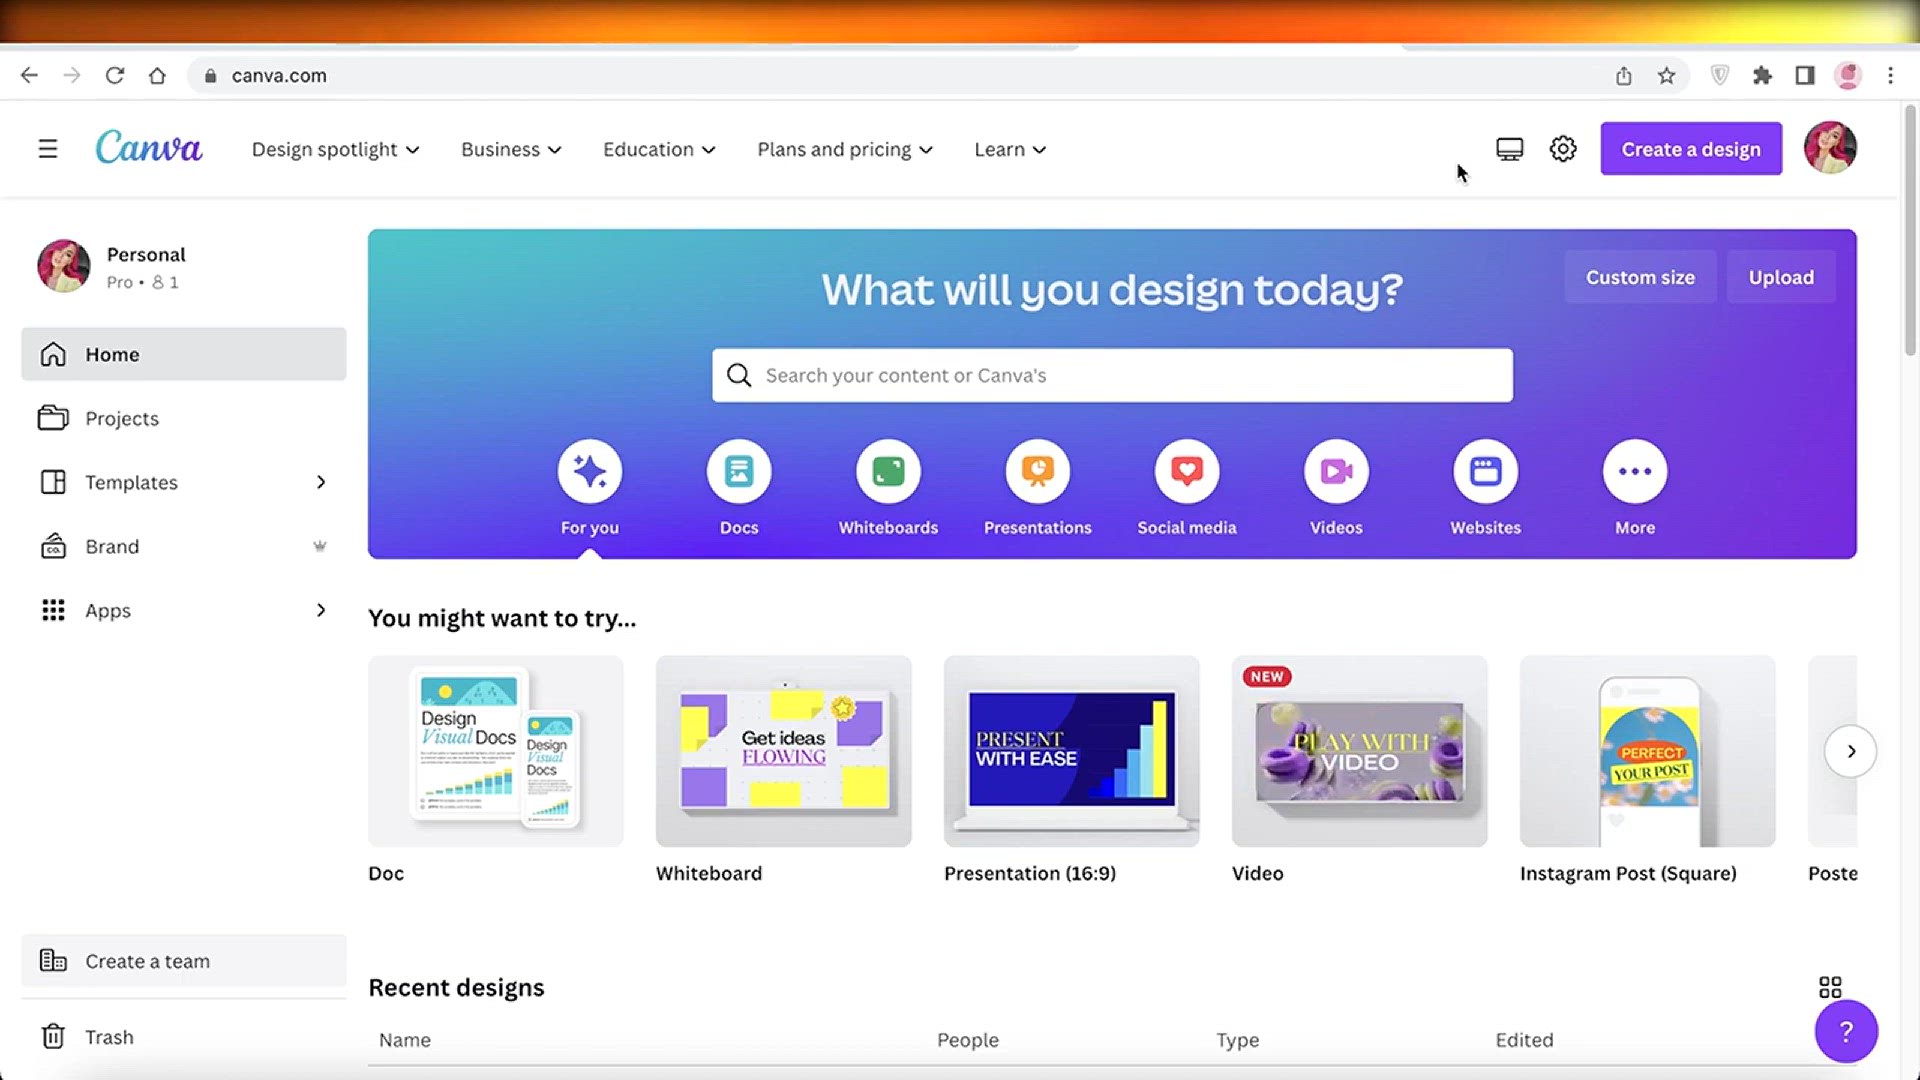Open Brand in the sidebar
Viewport: 1920px width, 1080px height.
click(184, 546)
